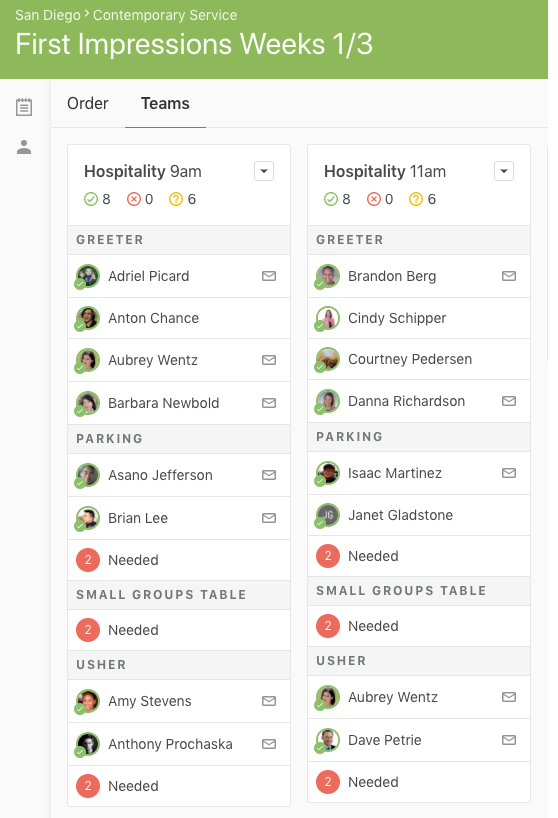The image size is (558, 818).
Task: Open the plan order clipboard sidebar icon
Action: [x=24, y=107]
